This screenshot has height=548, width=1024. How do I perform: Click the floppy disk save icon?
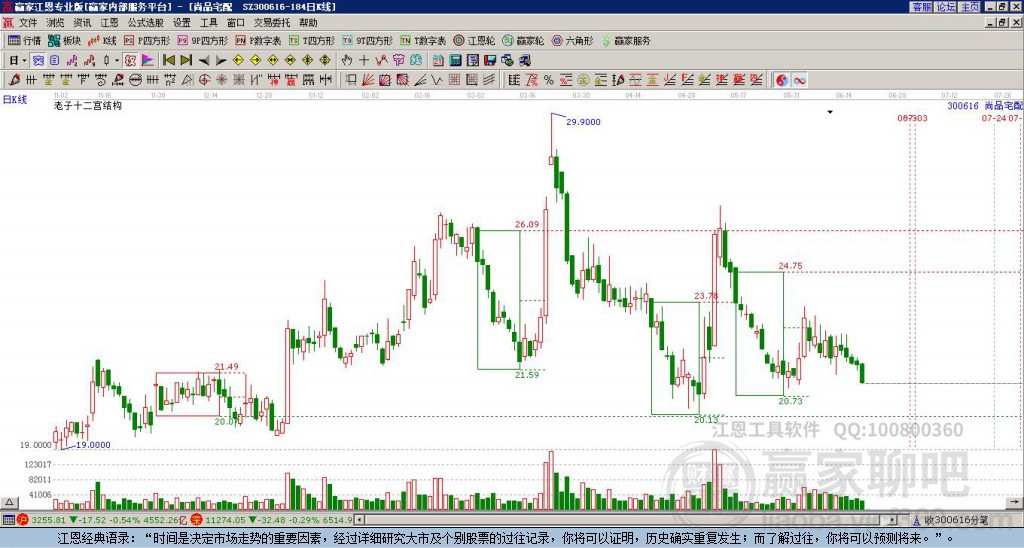pyautogui.click(x=490, y=61)
